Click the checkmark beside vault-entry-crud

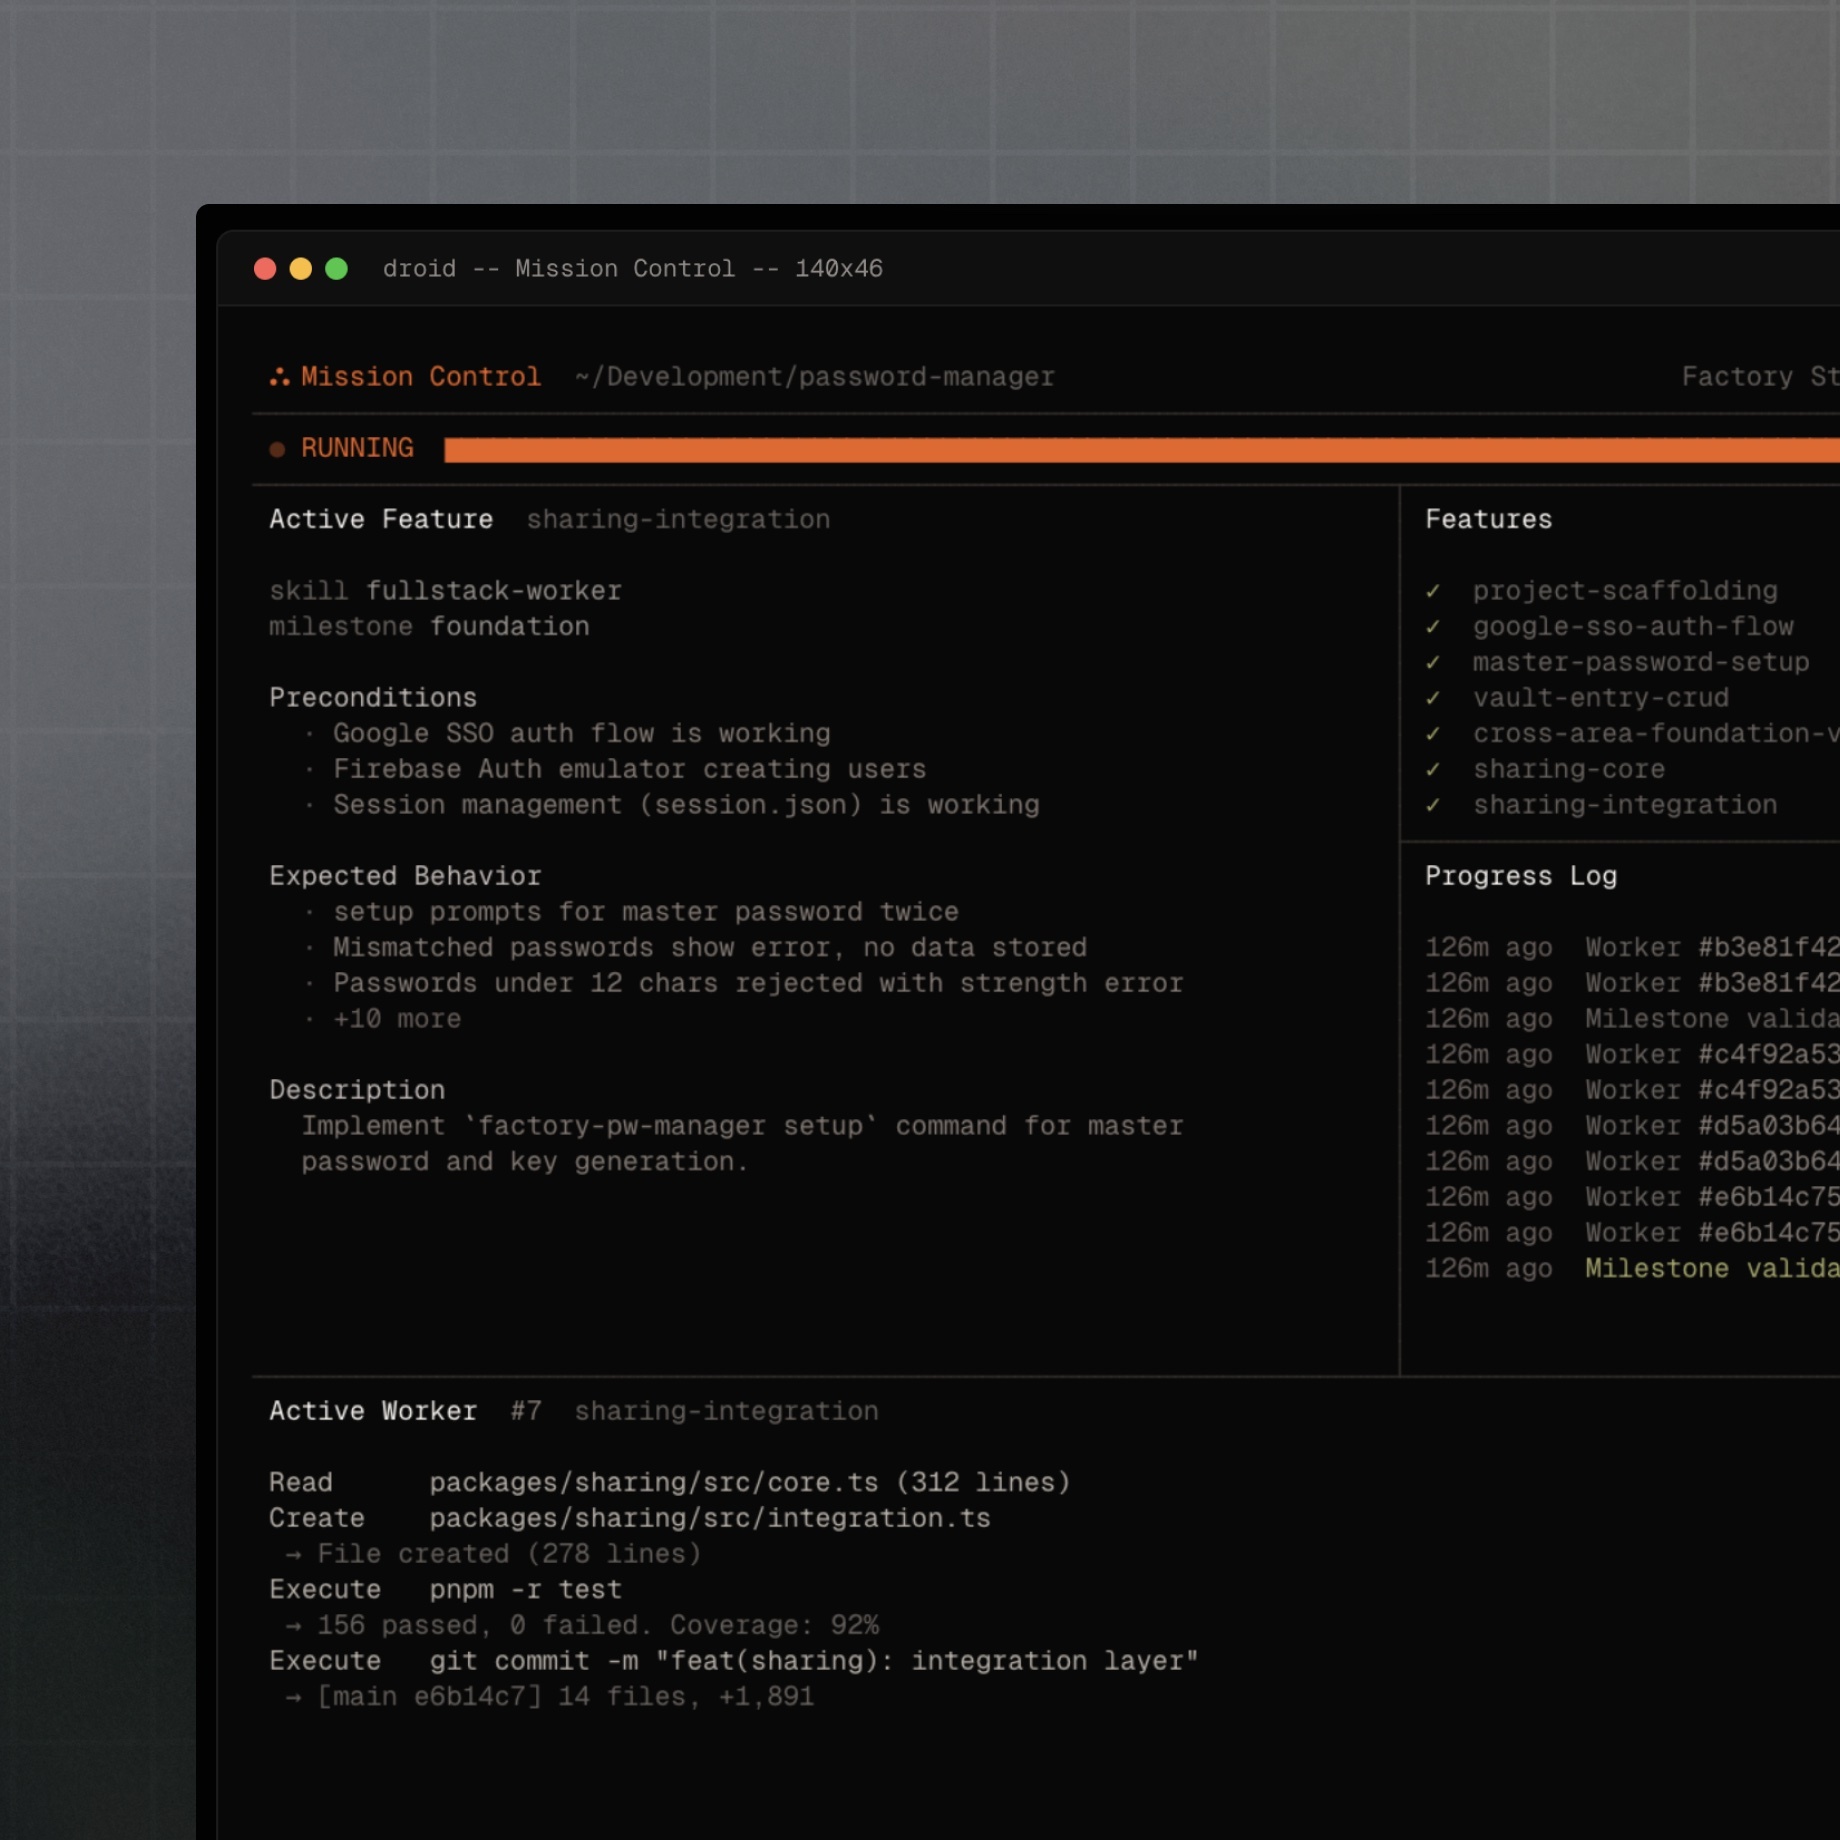pyautogui.click(x=1433, y=698)
